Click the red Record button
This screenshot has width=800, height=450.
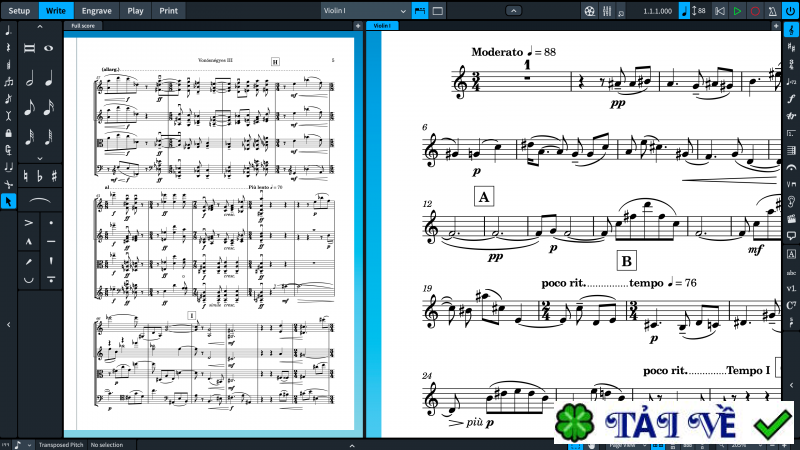755,11
